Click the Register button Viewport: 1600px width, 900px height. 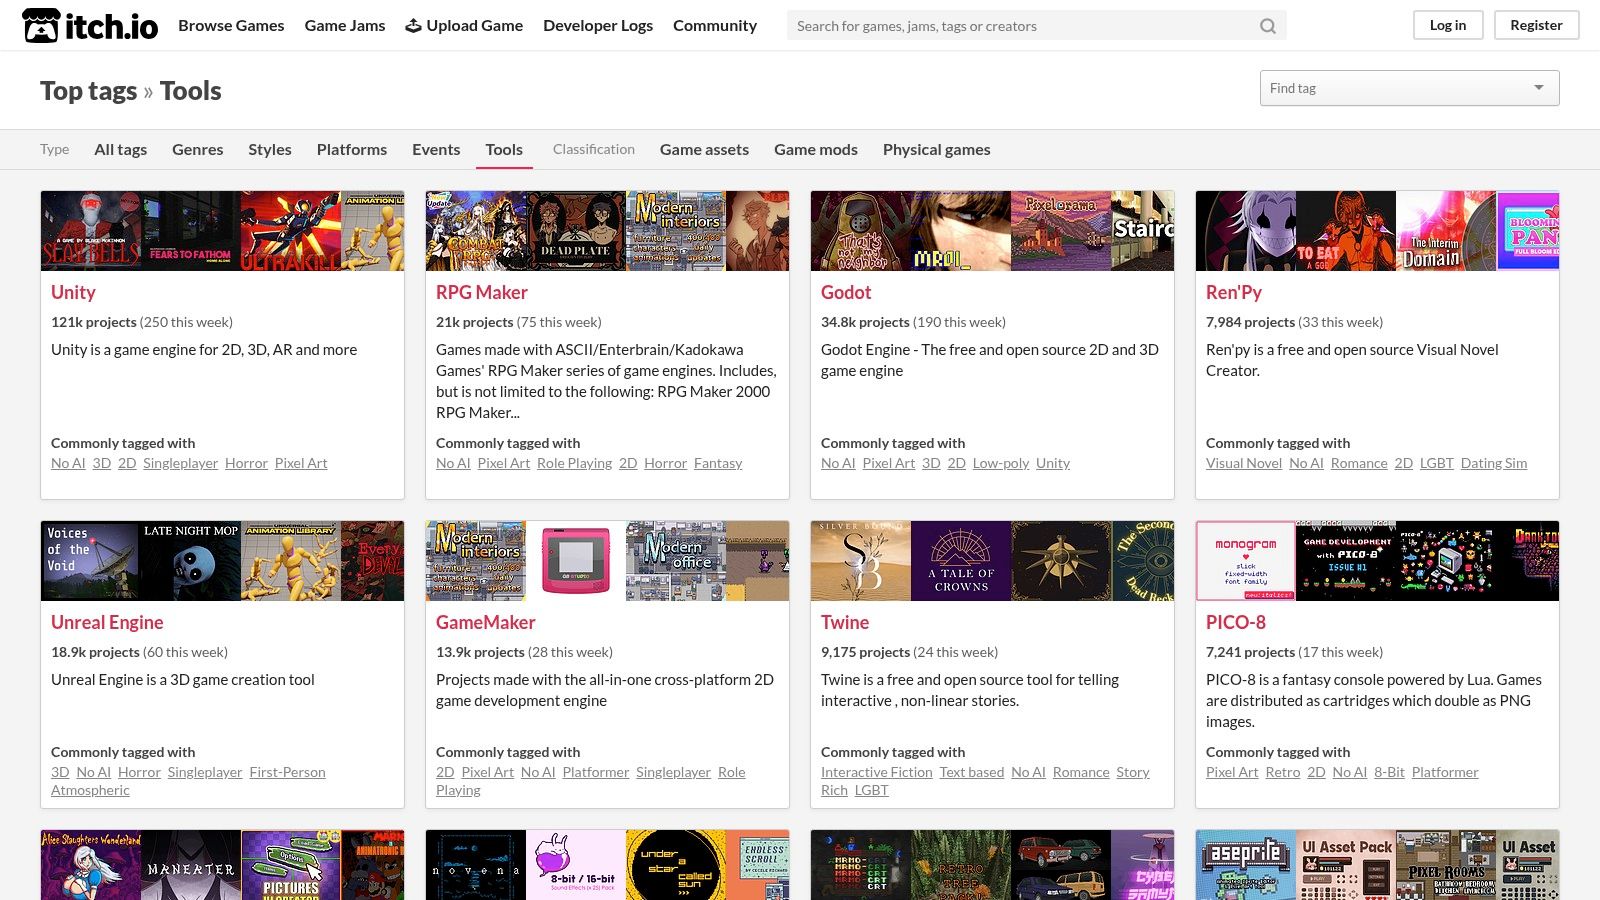[x=1536, y=25]
